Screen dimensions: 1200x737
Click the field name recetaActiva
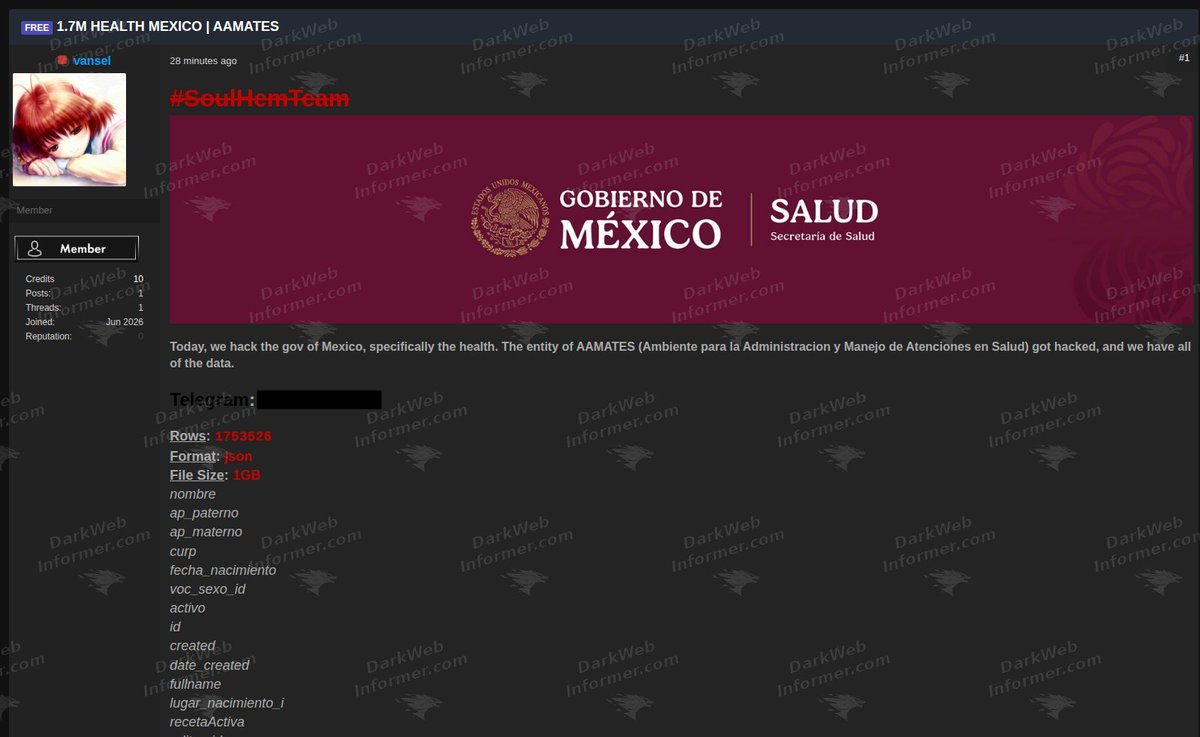click(x=207, y=722)
